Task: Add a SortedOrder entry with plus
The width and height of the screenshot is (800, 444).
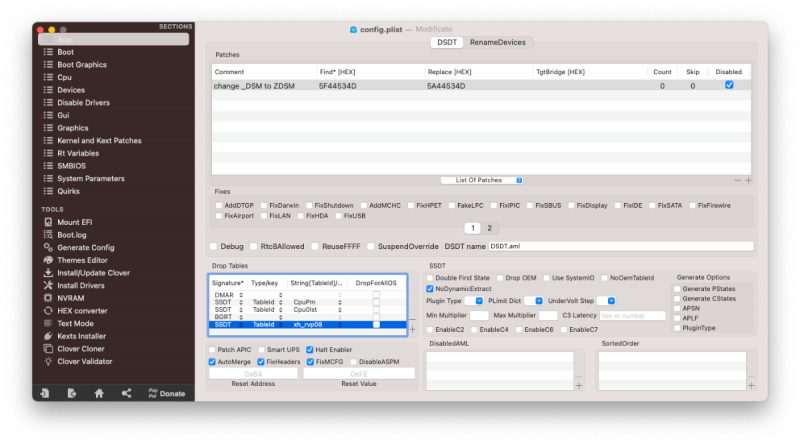Action: [752, 386]
